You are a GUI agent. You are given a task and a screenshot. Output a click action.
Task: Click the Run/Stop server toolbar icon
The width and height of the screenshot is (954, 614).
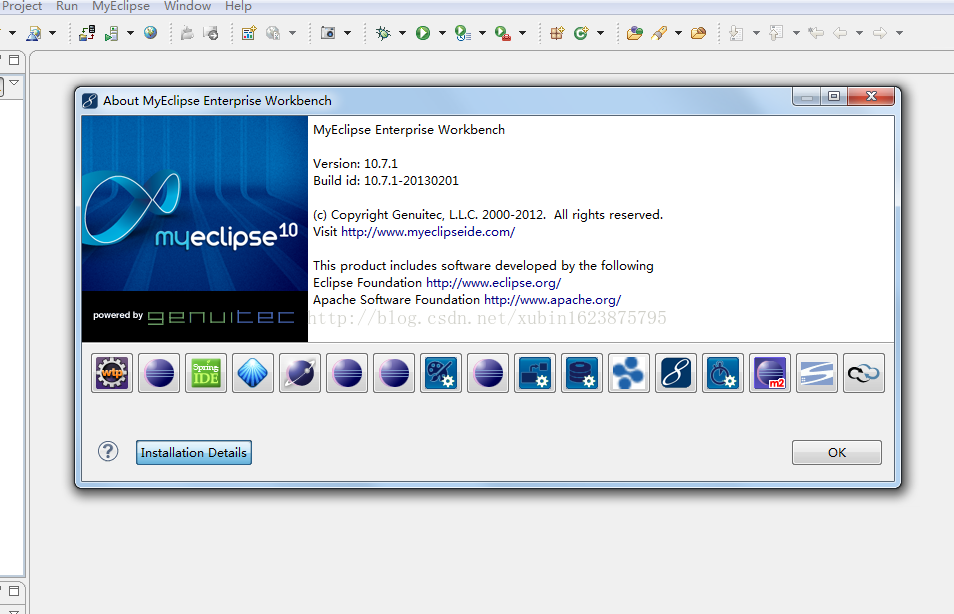tap(111, 33)
